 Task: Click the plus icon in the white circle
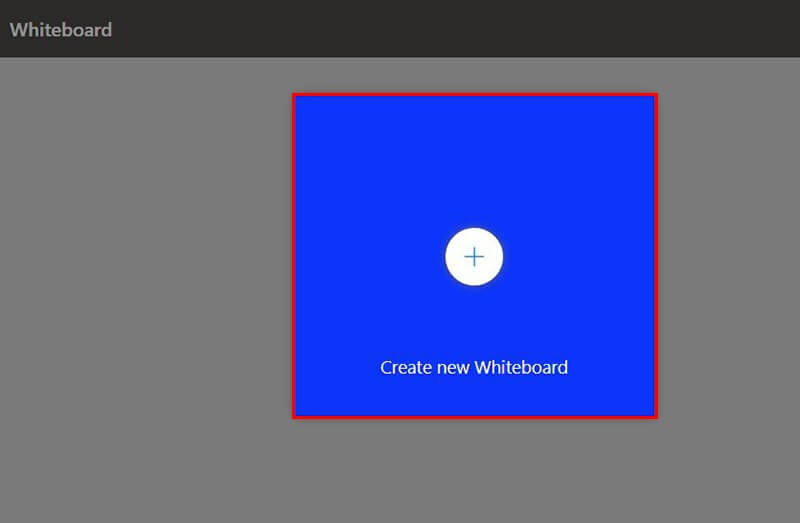coord(474,257)
